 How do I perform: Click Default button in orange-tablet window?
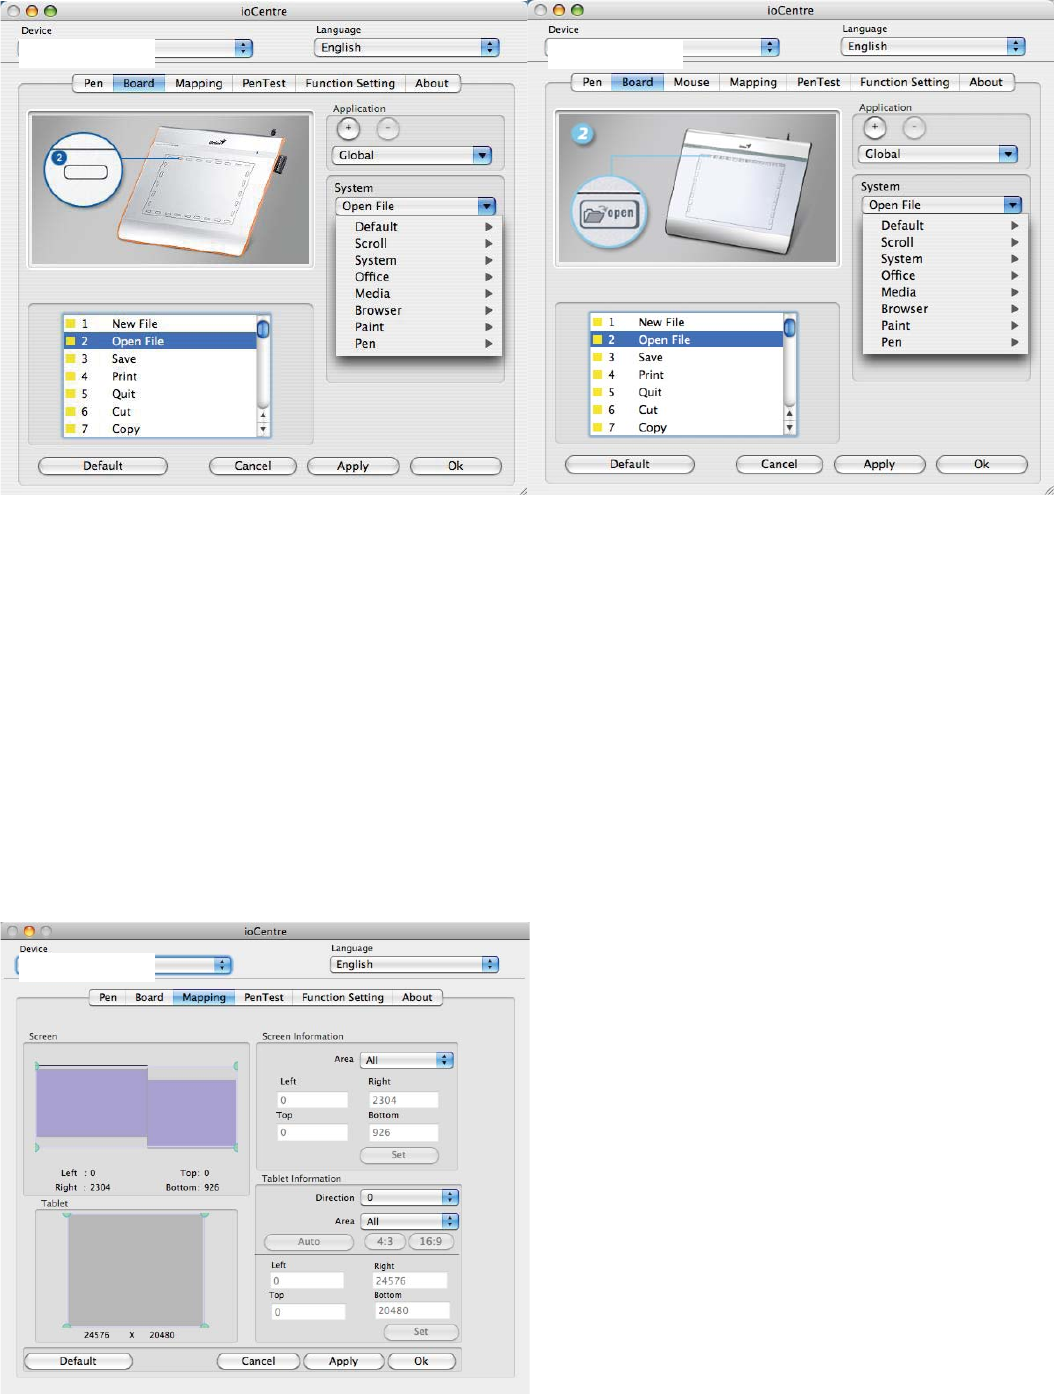point(103,466)
